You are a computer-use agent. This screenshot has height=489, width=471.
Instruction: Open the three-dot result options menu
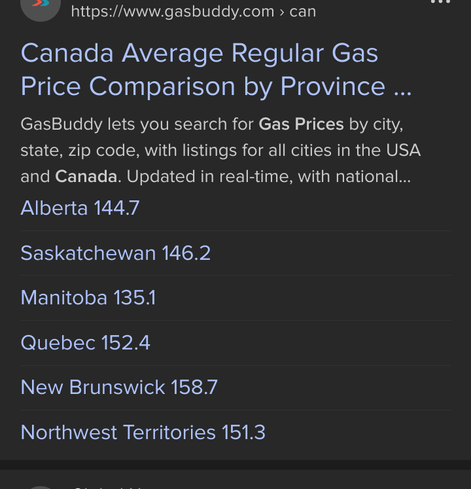440,2
